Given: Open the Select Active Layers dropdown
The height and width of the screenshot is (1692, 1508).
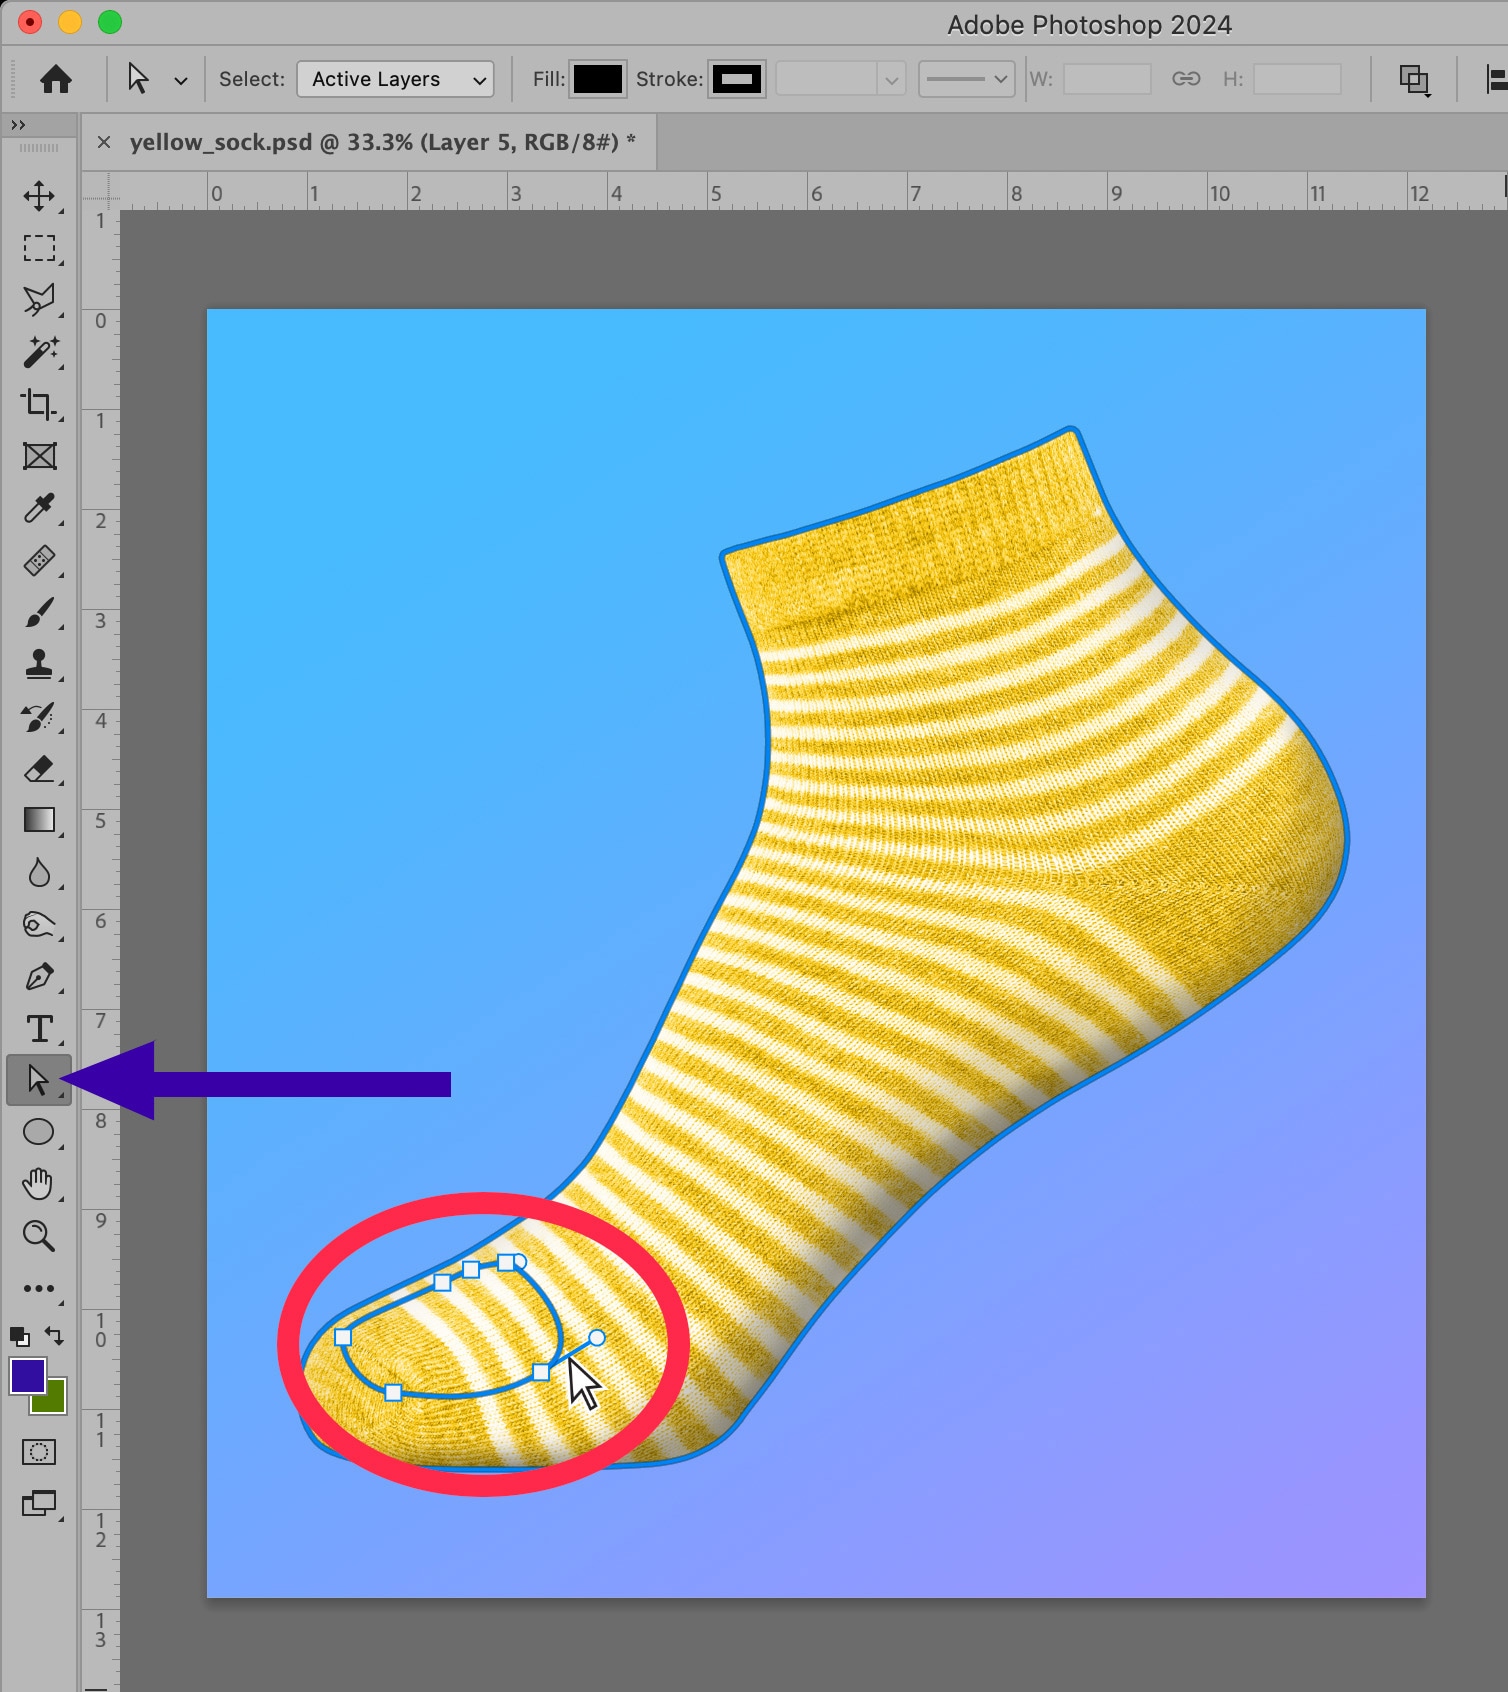Looking at the screenshot, I should tap(395, 79).
